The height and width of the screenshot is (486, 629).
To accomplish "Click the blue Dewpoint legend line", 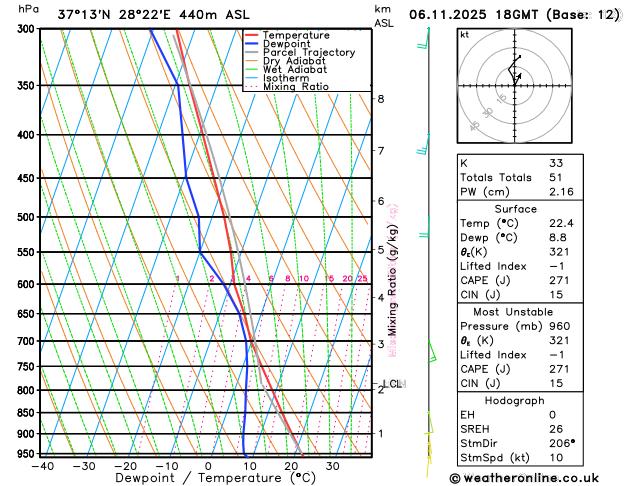I will pyautogui.click(x=252, y=44).
